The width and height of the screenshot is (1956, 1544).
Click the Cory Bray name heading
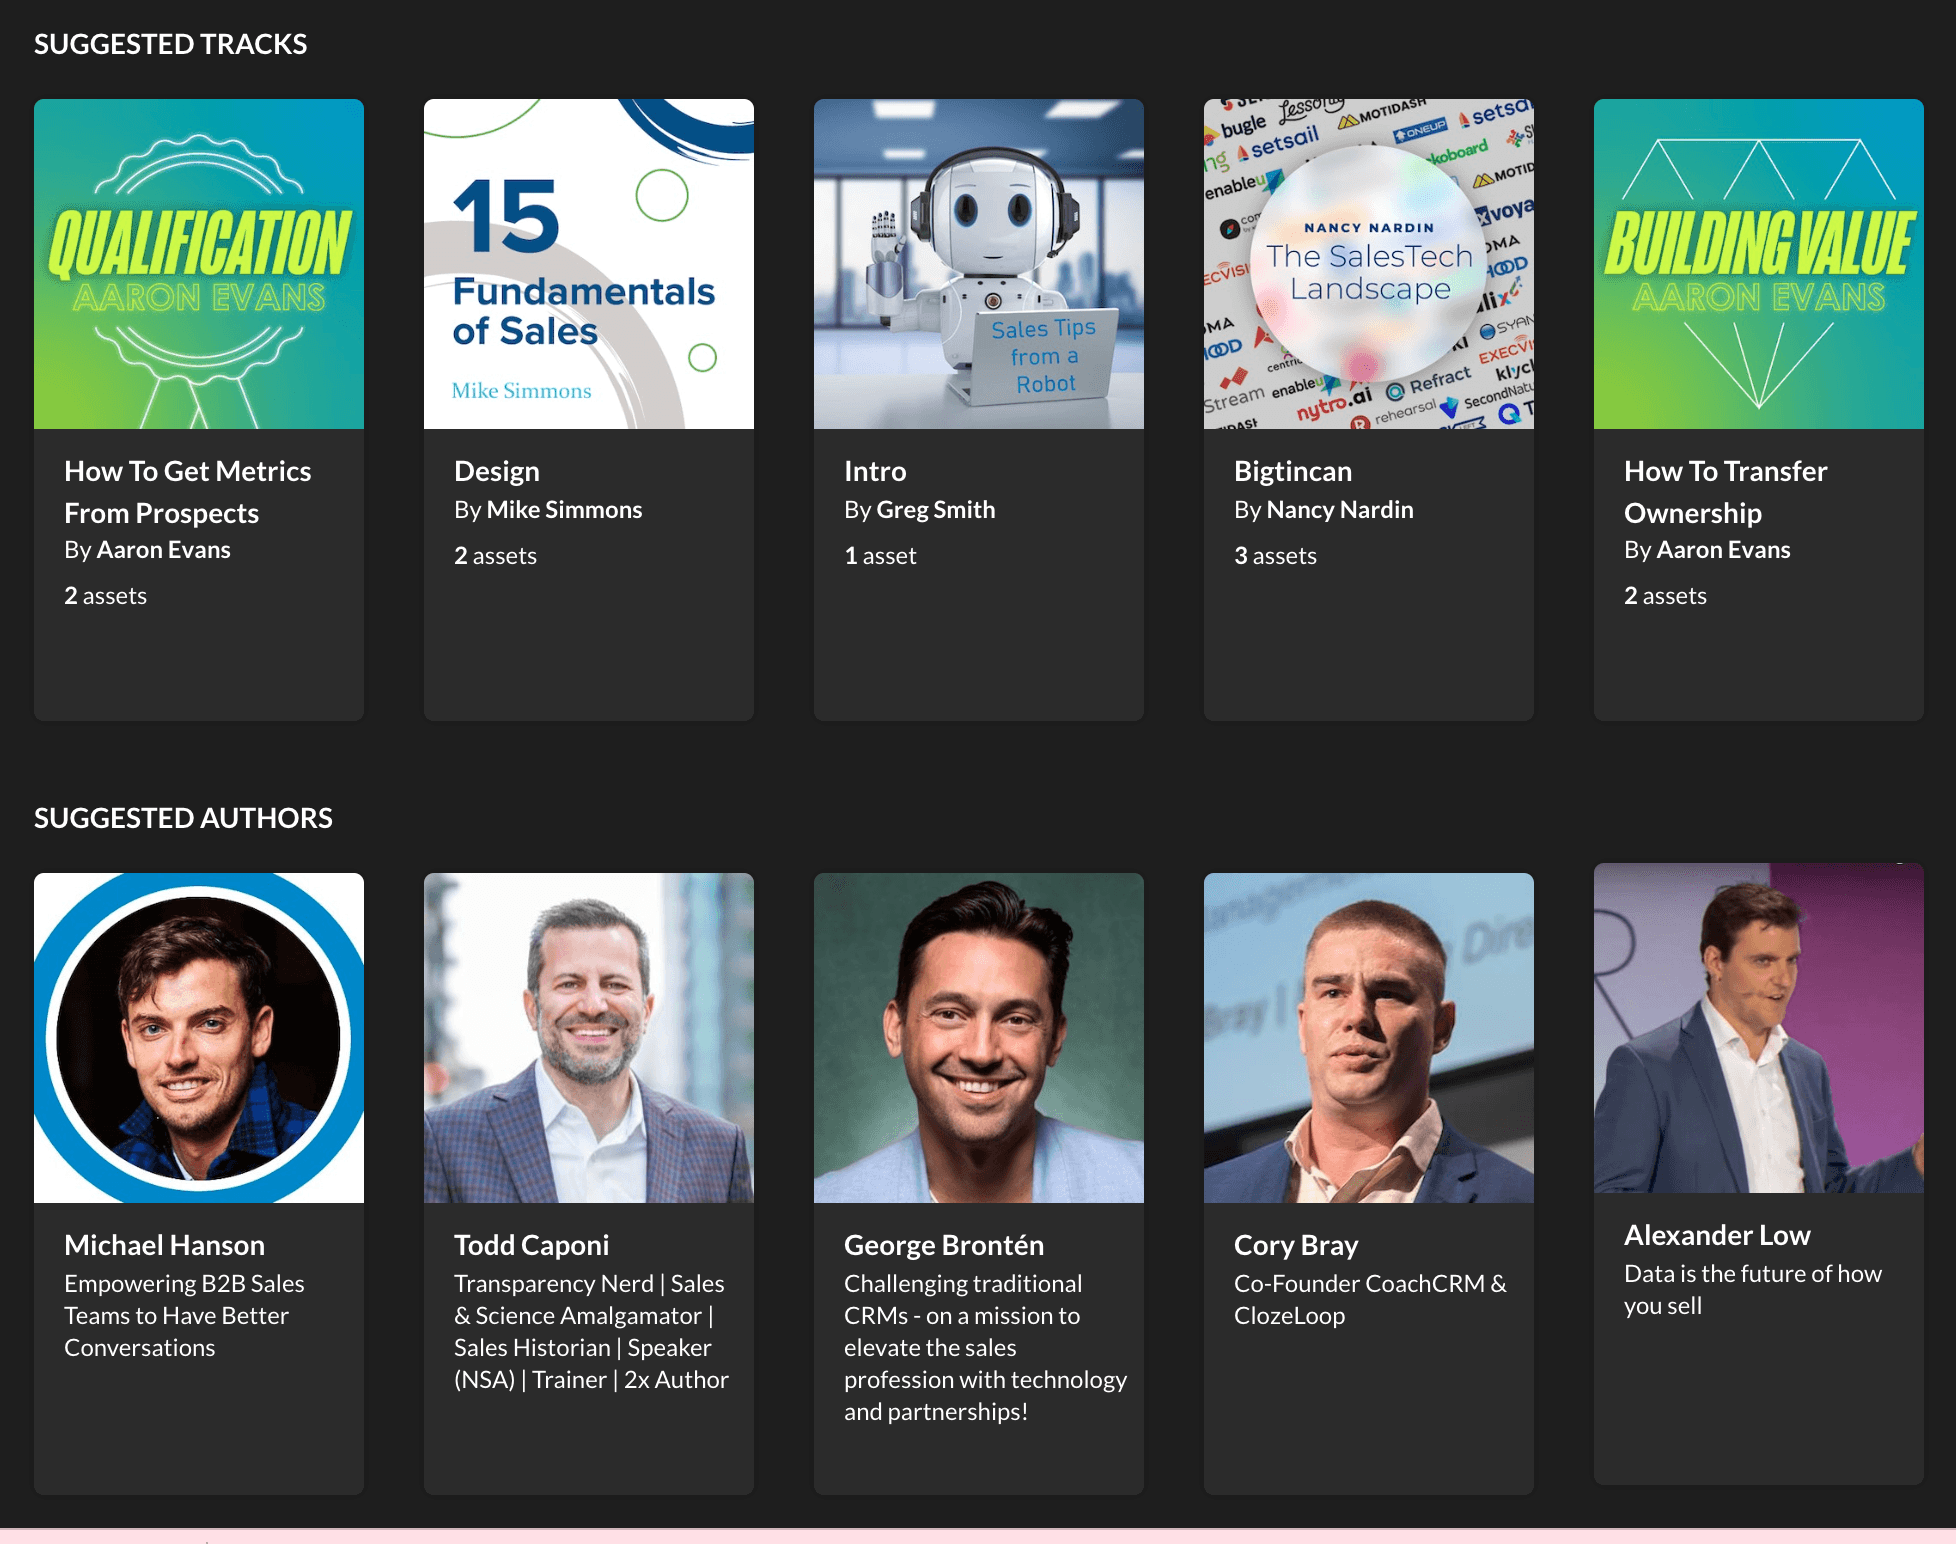click(1295, 1245)
